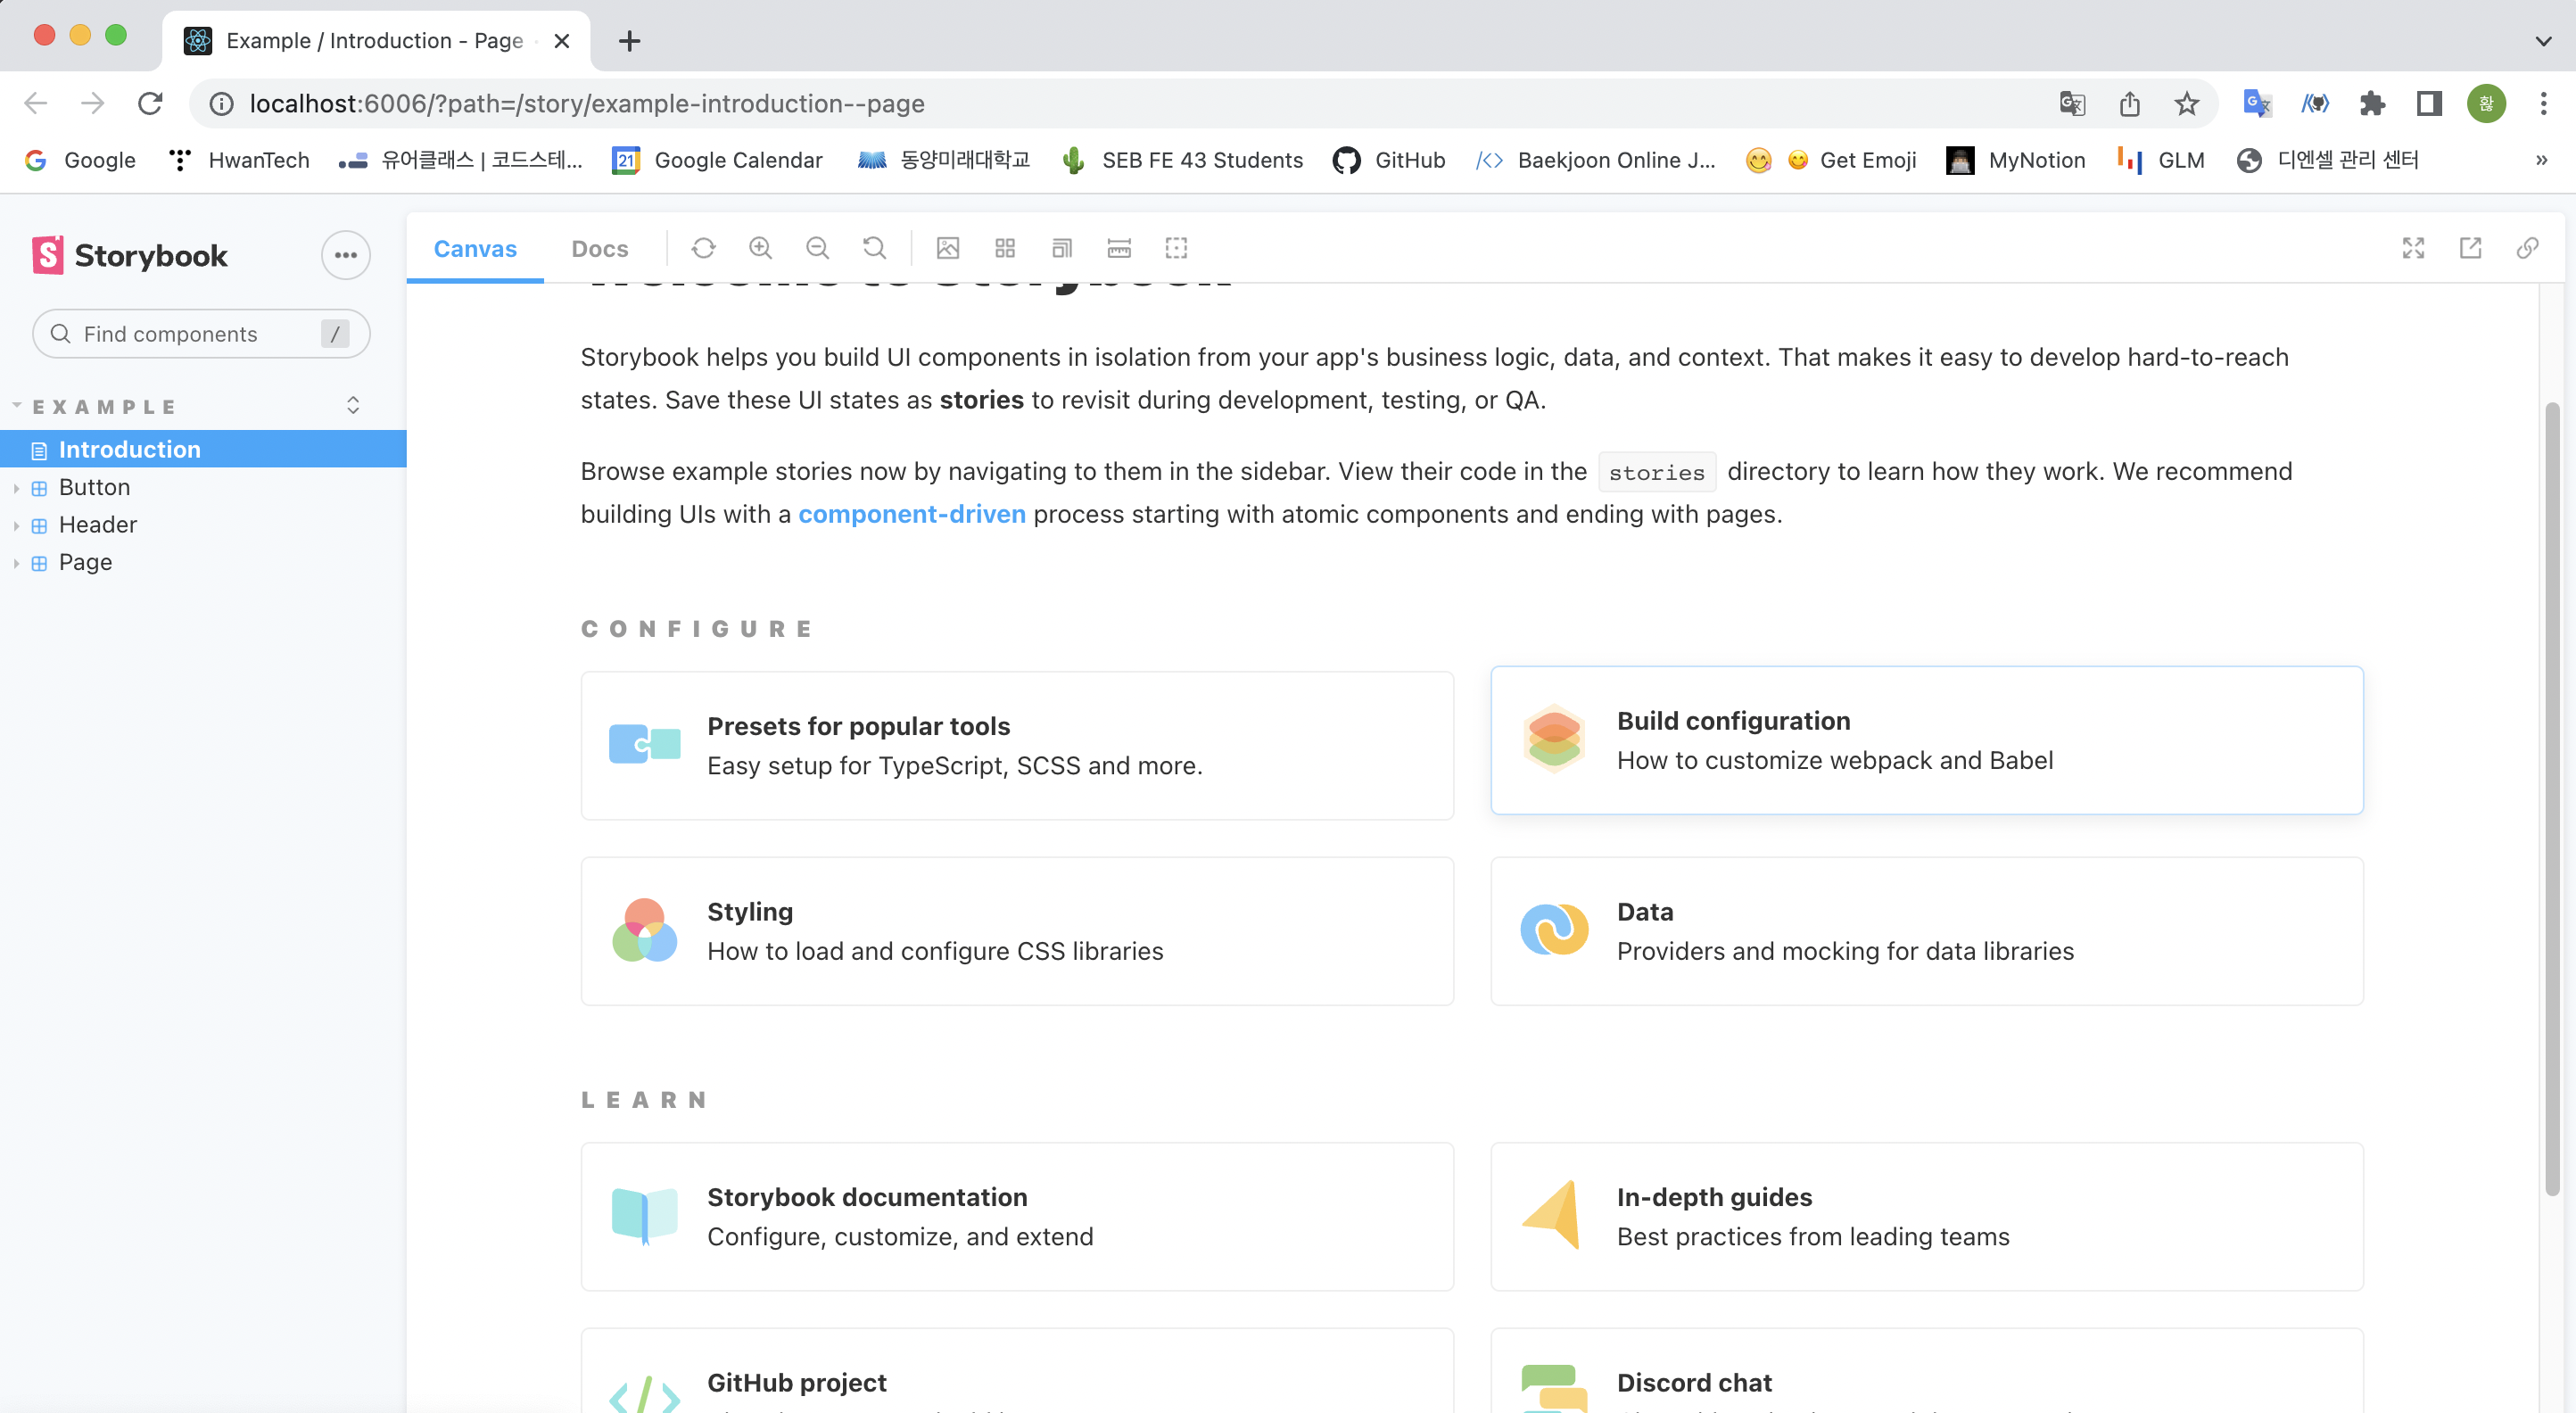Viewport: 2576px width, 1413px height.
Task: Focus the Find components search field
Action: [x=190, y=334]
